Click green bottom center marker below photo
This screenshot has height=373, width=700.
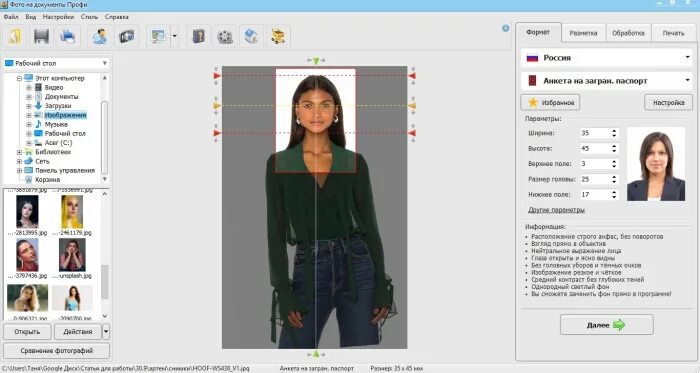coord(316,354)
